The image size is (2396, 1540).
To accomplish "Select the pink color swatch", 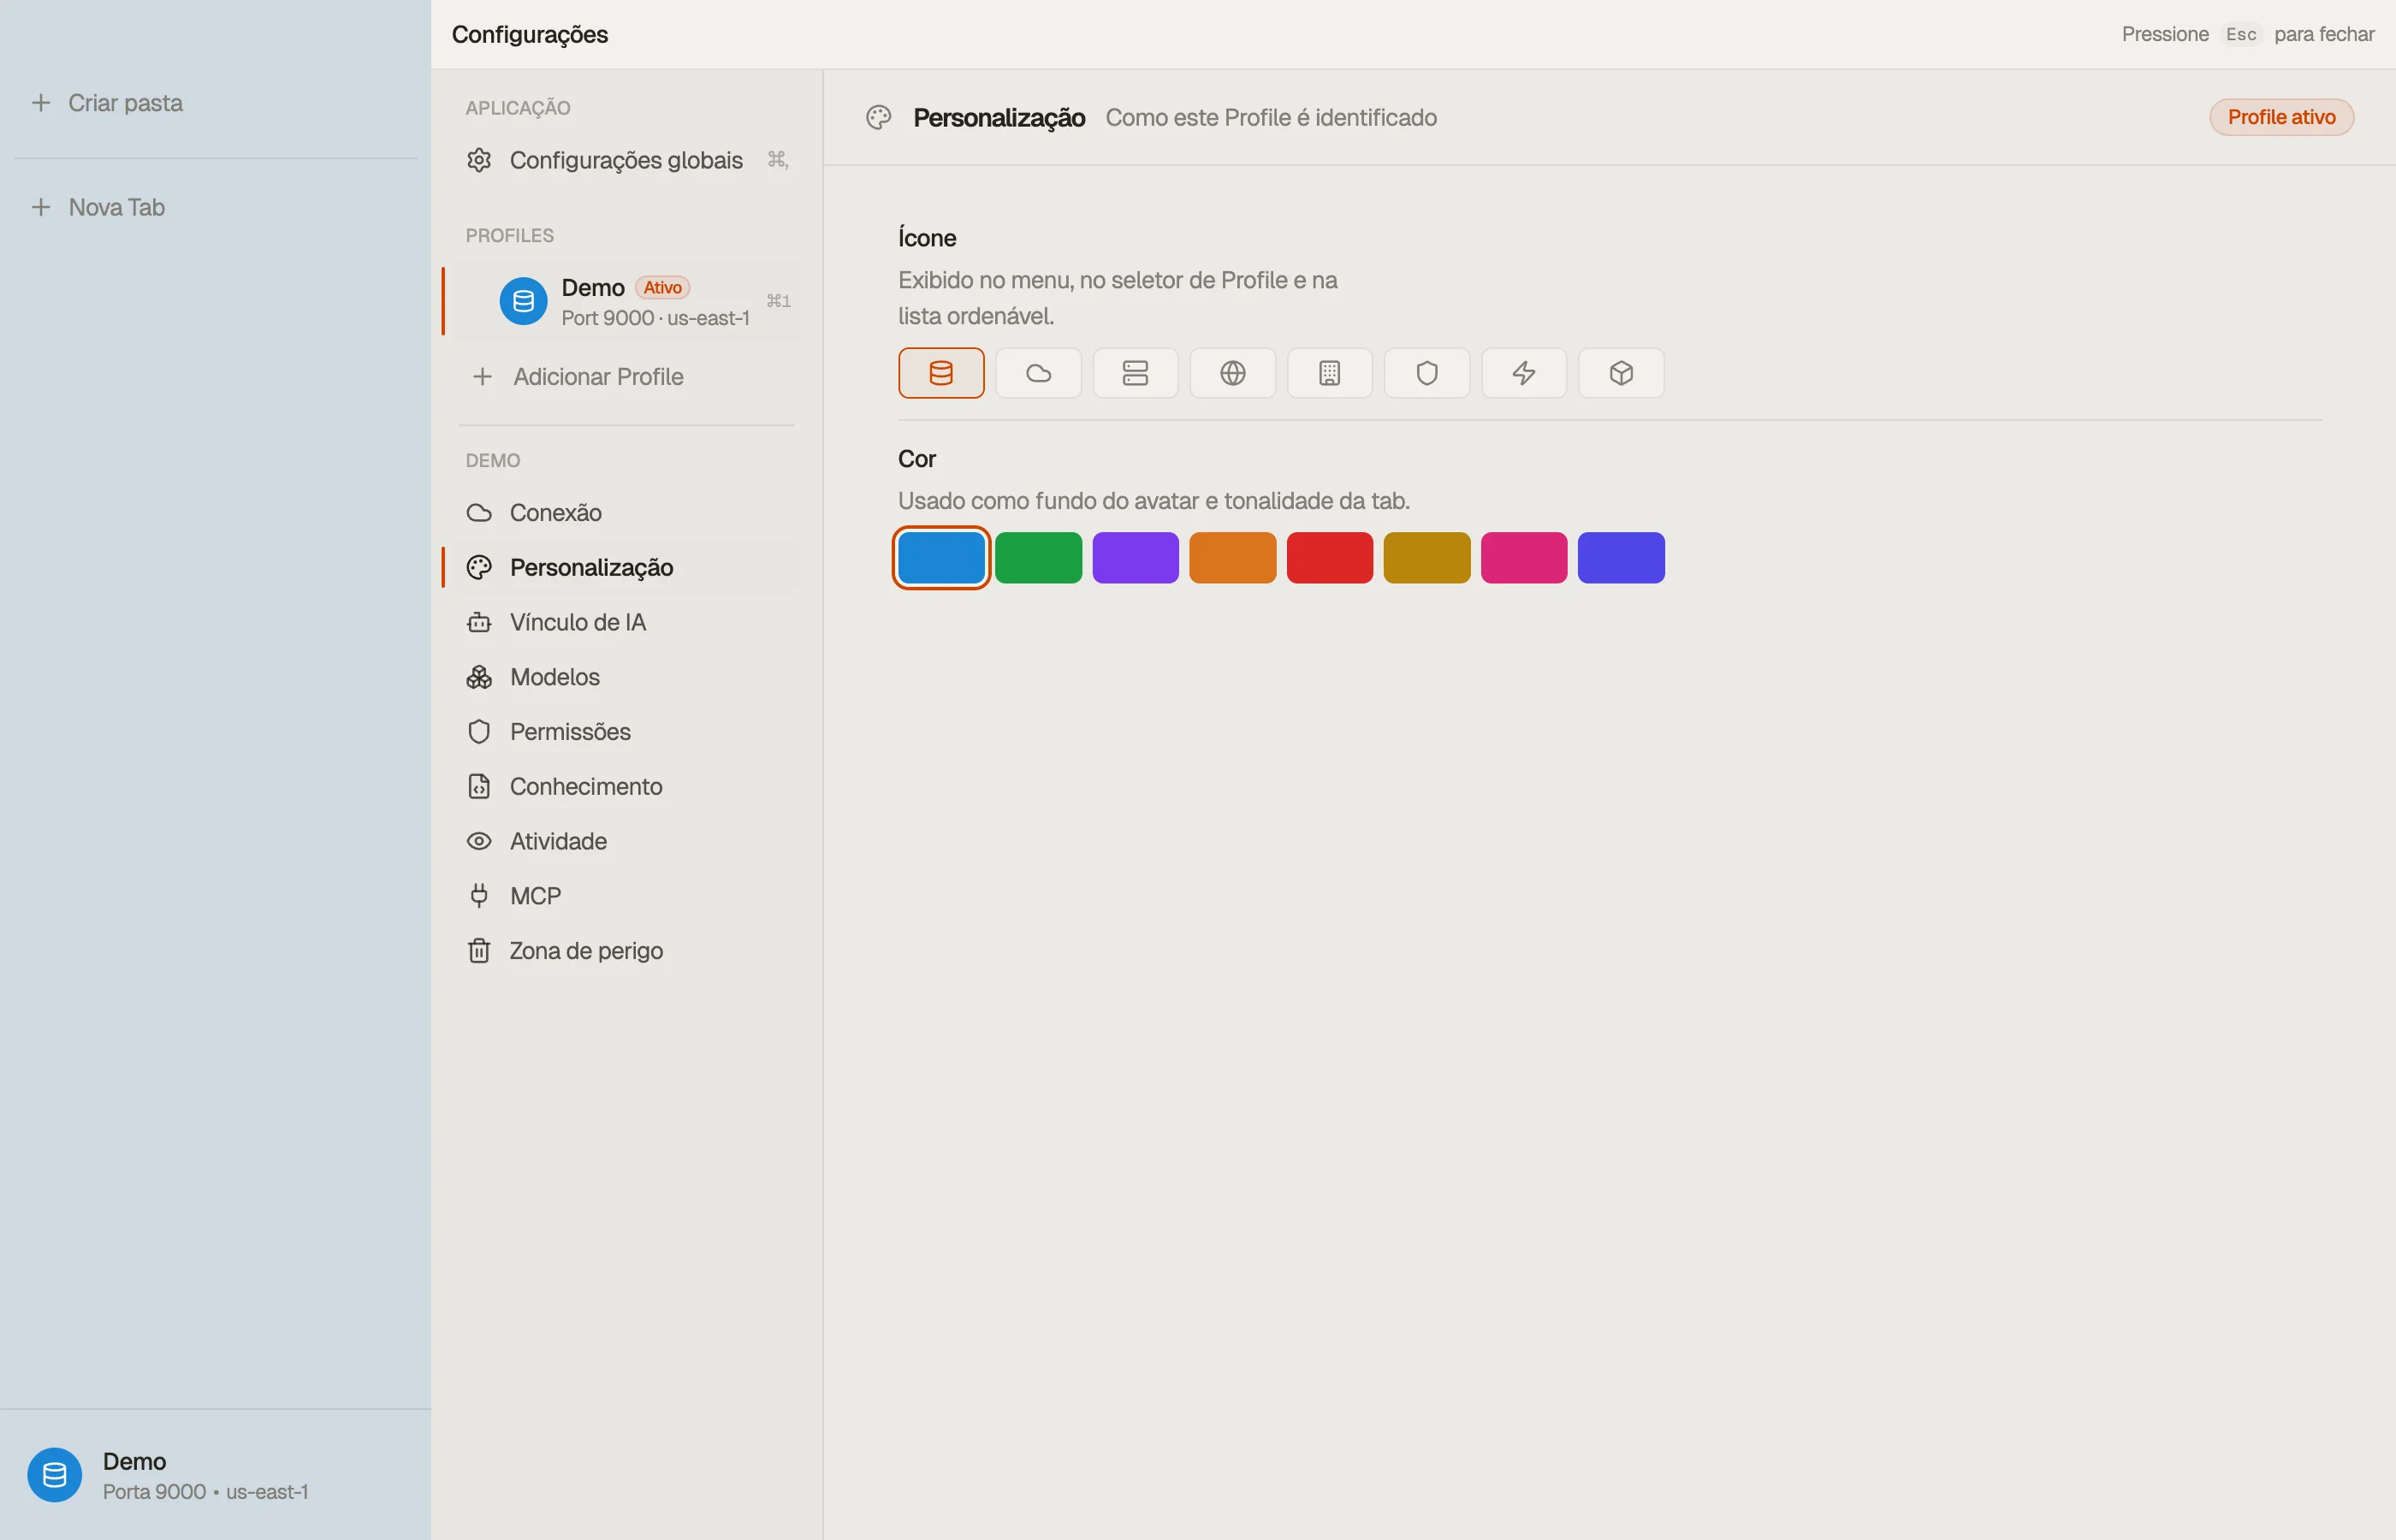I will pyautogui.click(x=1523, y=558).
